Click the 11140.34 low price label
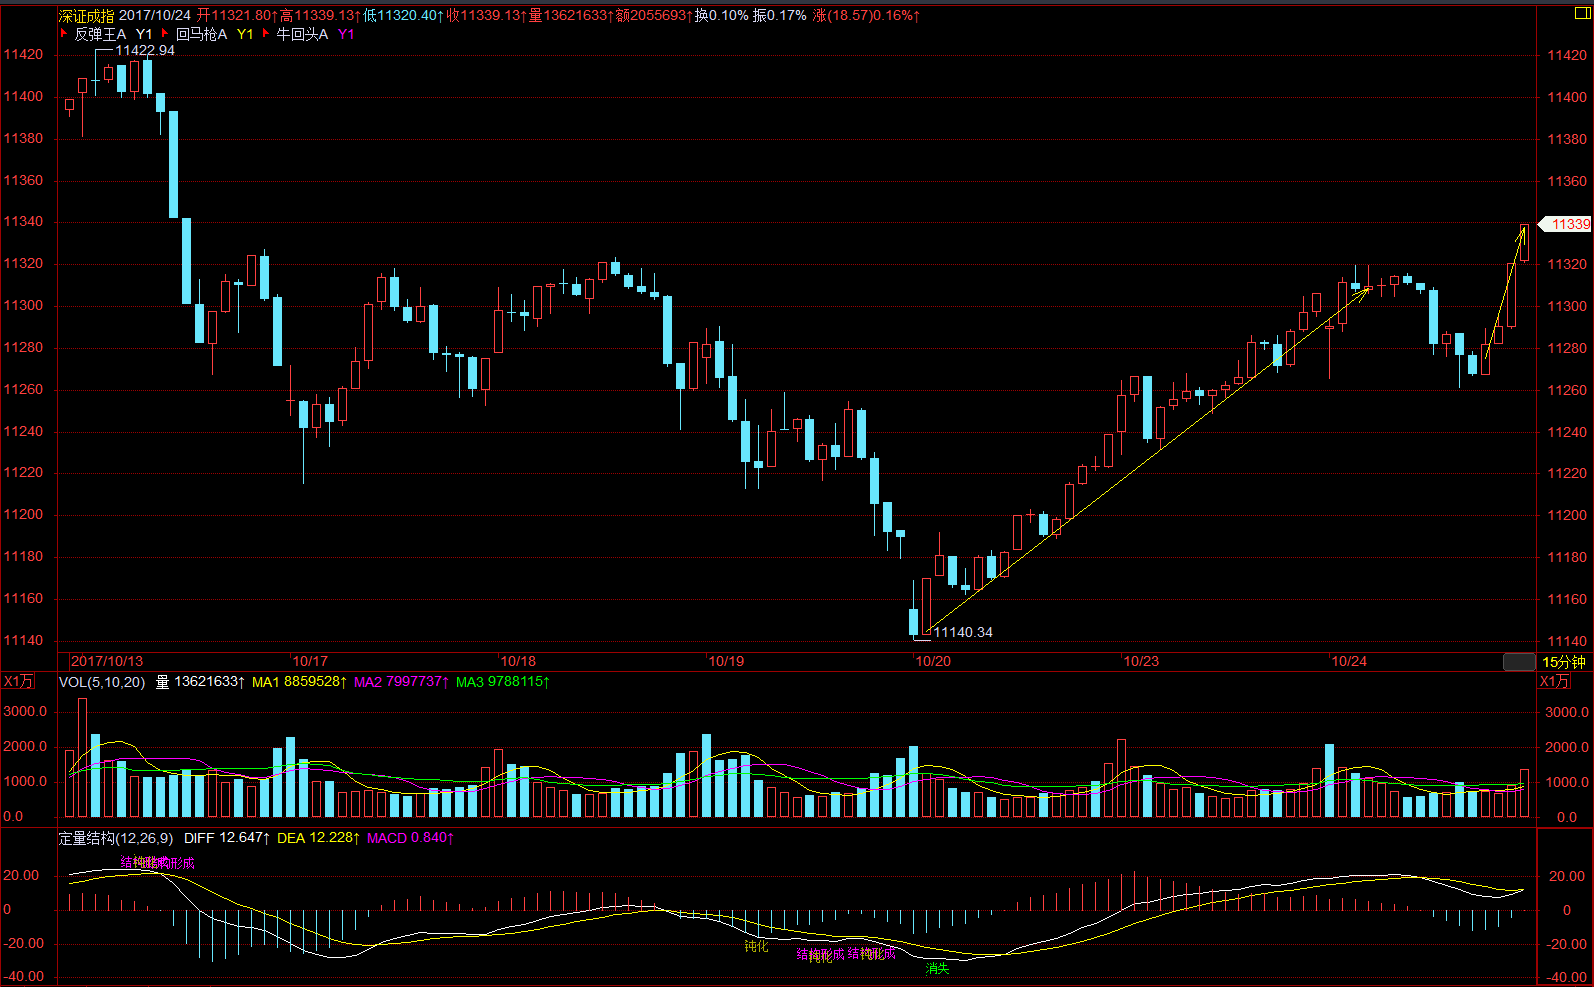Image resolution: width=1594 pixels, height=987 pixels. pyautogui.click(x=963, y=632)
